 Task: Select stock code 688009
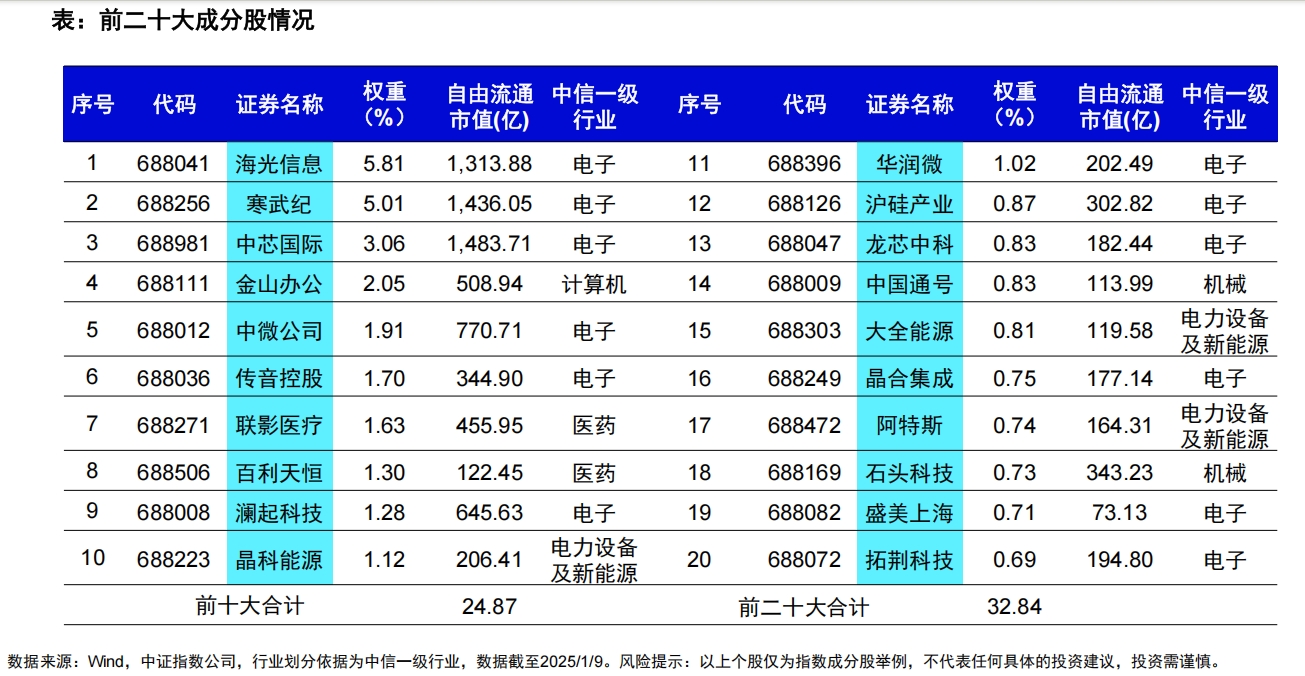(x=805, y=284)
